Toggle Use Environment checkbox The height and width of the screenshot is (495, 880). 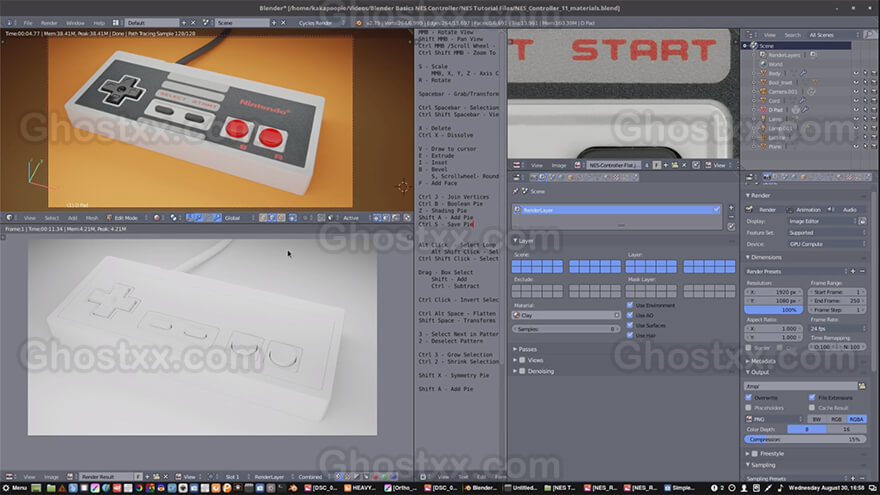[630, 305]
